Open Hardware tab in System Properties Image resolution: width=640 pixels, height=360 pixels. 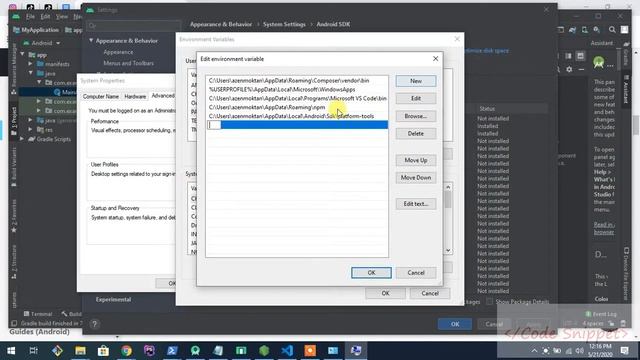135,96
